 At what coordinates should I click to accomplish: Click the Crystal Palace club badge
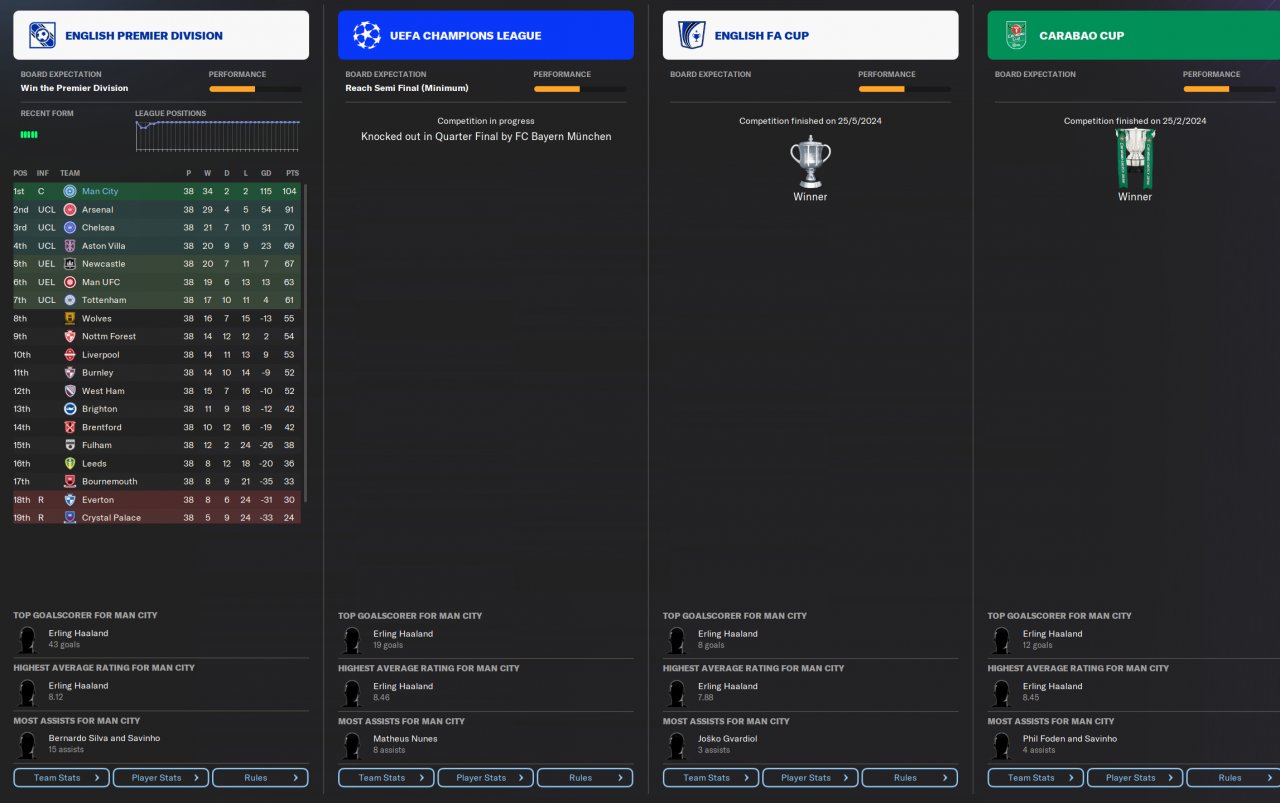click(x=70, y=518)
